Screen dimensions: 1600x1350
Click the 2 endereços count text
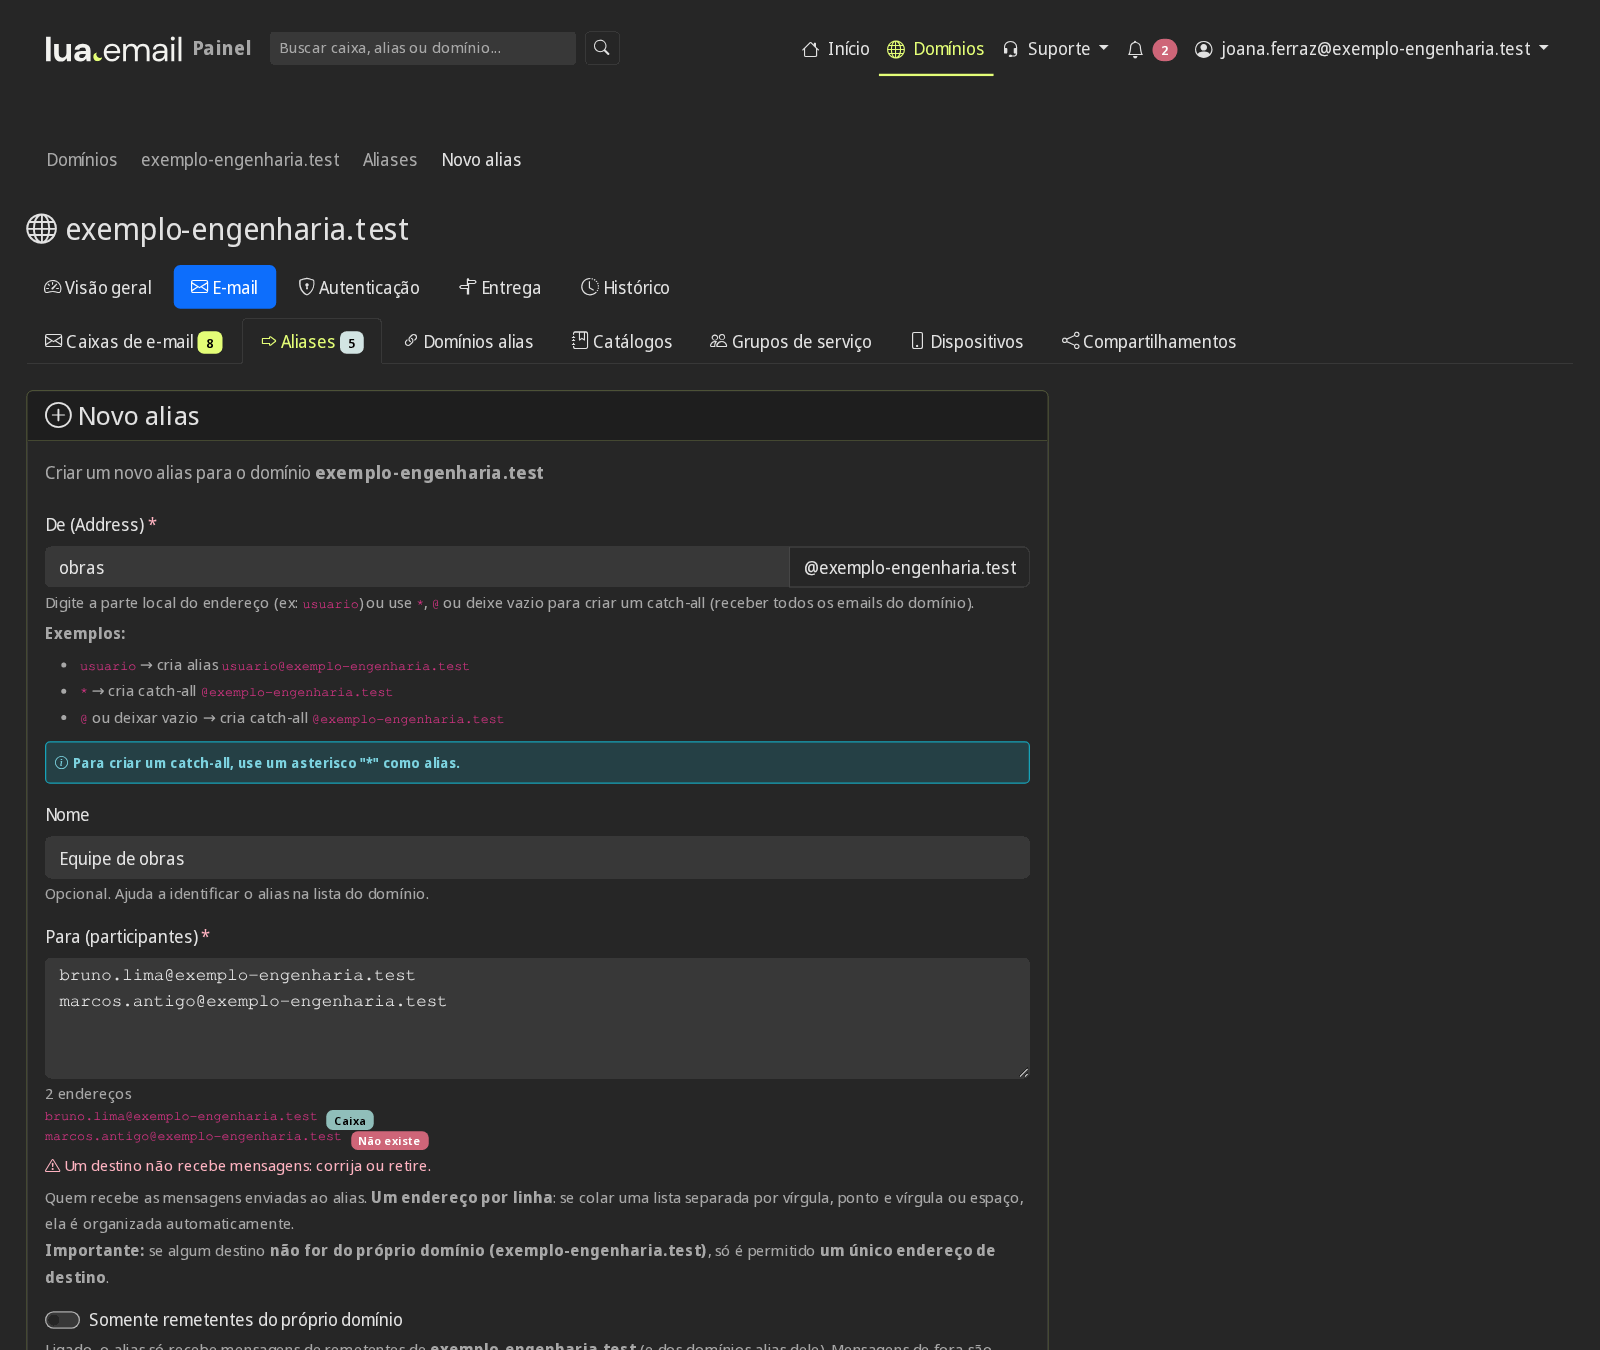88,1094
